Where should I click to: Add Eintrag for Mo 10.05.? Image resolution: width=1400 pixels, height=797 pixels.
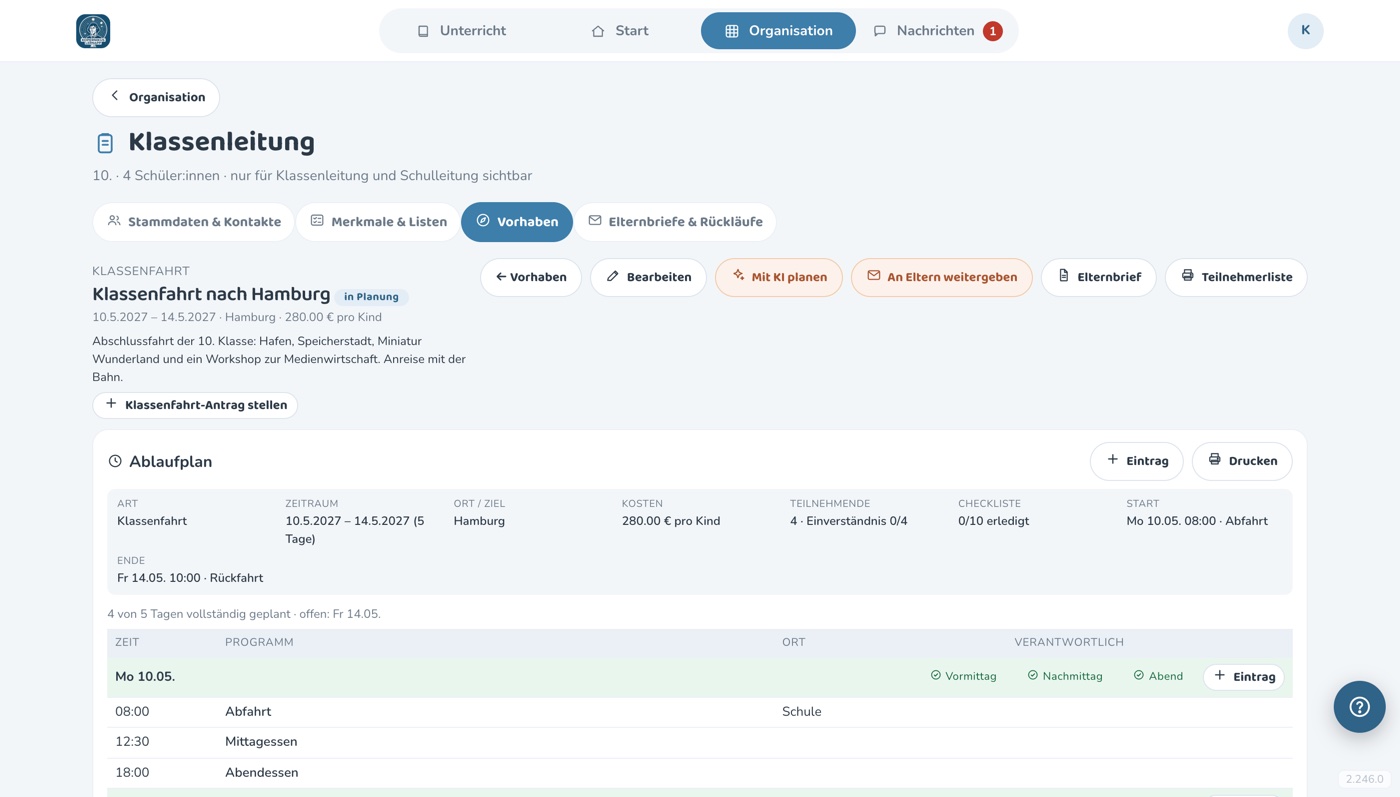(x=1244, y=677)
